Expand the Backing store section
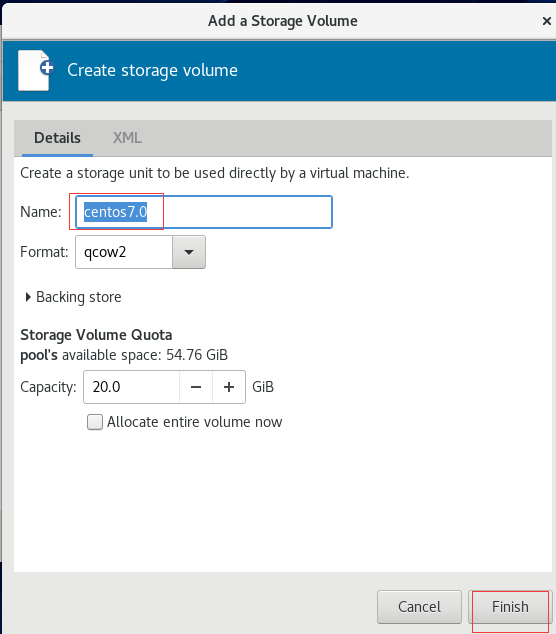 tap(73, 297)
